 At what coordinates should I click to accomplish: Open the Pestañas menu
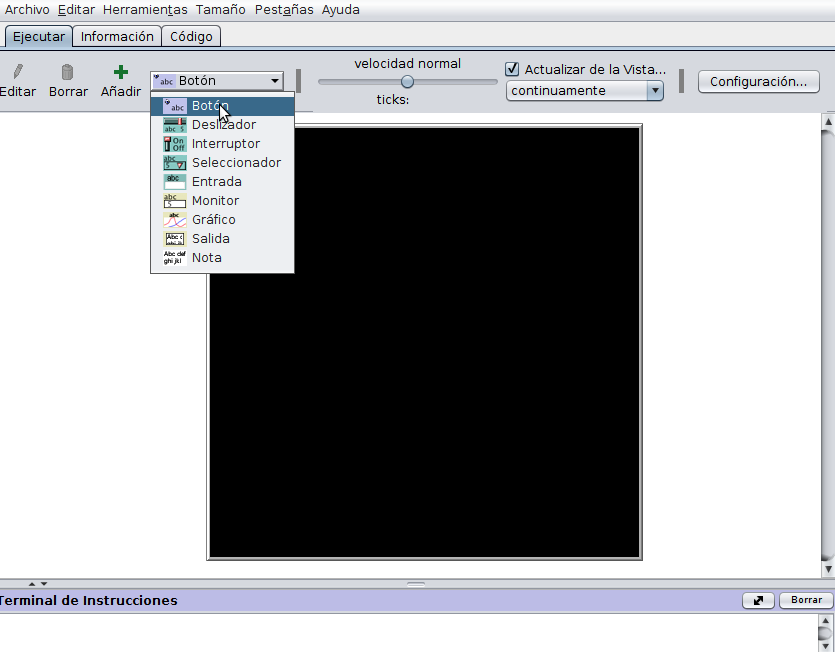pyautogui.click(x=284, y=10)
